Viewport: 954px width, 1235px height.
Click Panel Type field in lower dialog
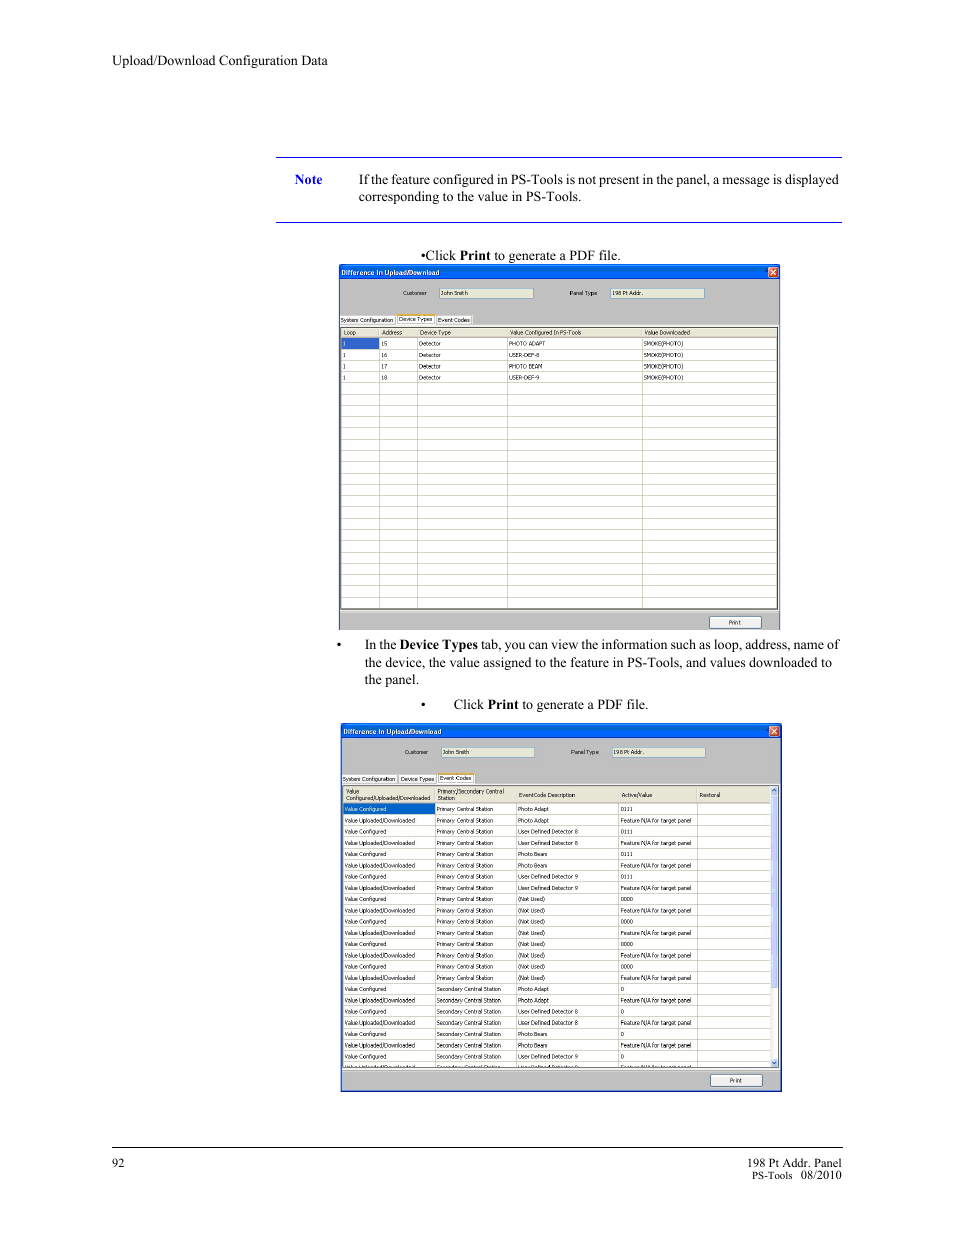pos(659,752)
